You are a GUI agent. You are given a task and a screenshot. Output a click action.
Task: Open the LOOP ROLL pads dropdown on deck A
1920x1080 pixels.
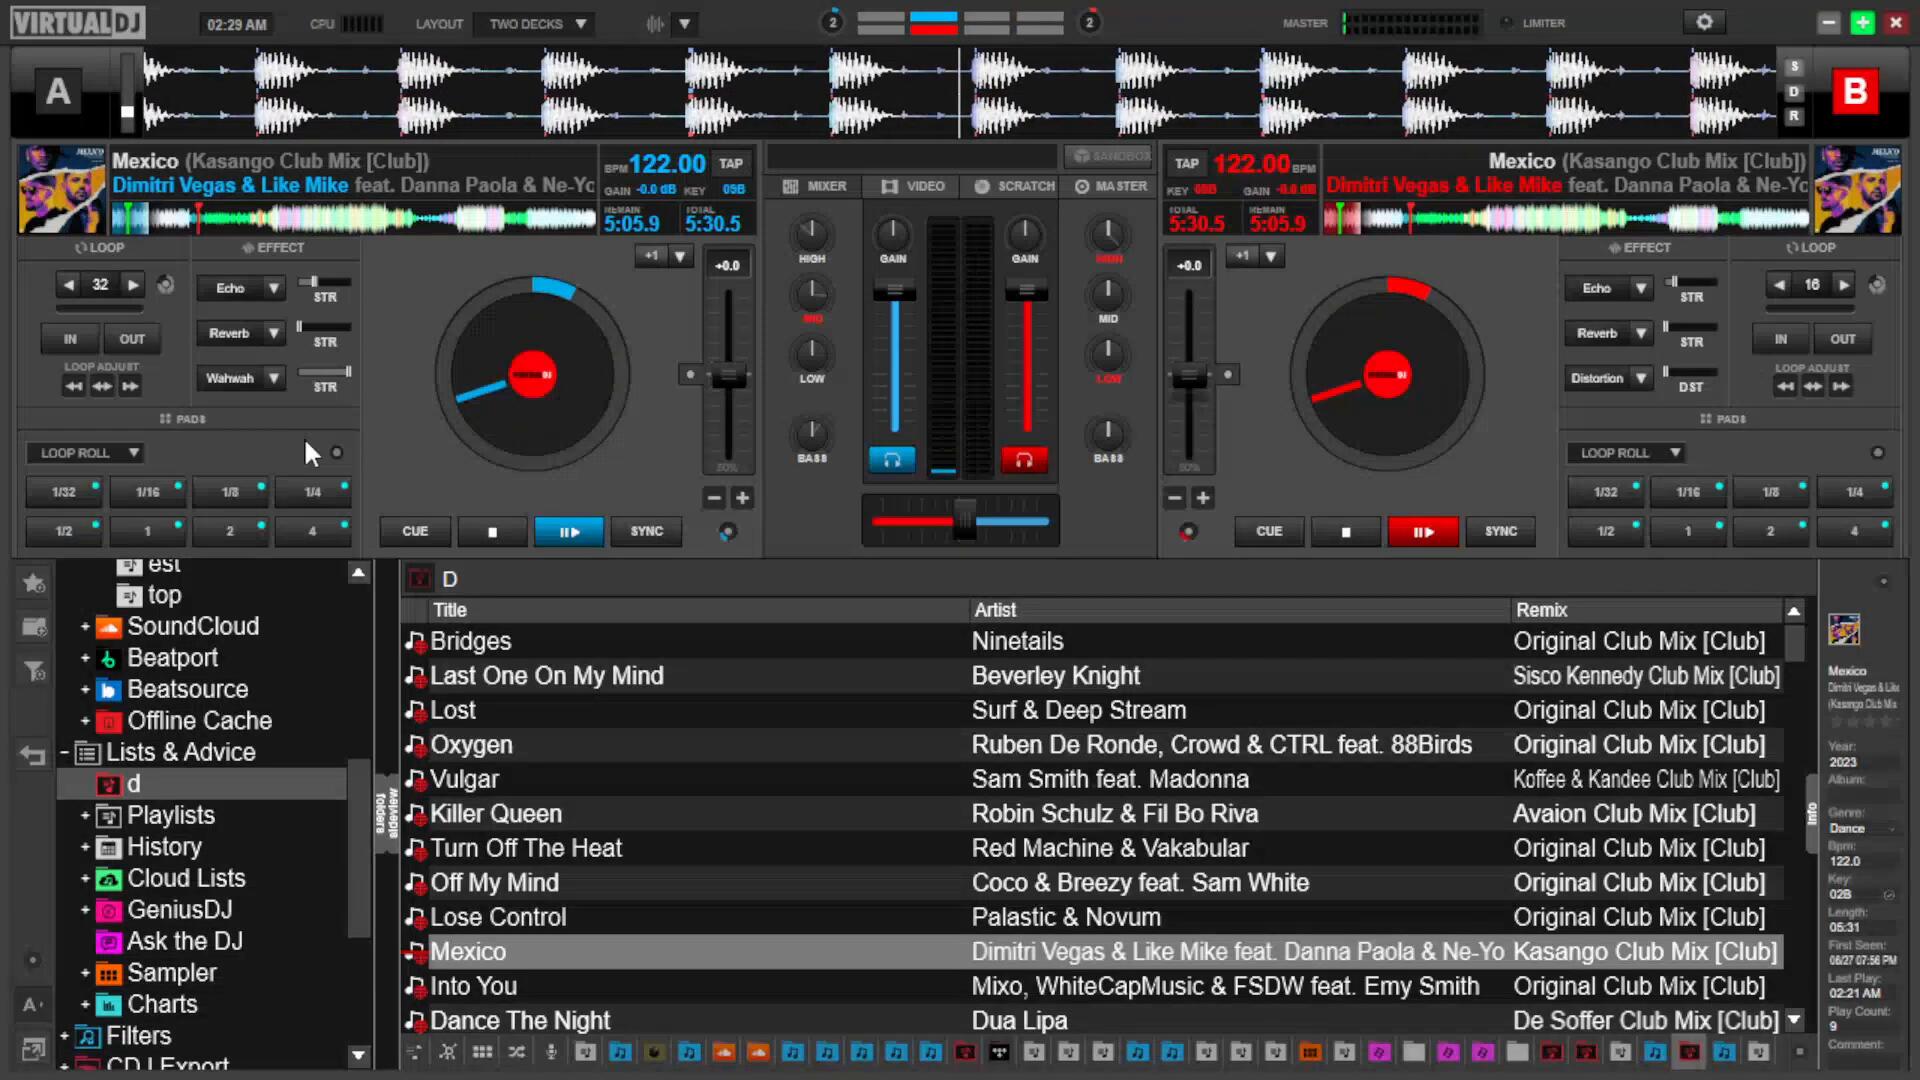click(x=133, y=453)
